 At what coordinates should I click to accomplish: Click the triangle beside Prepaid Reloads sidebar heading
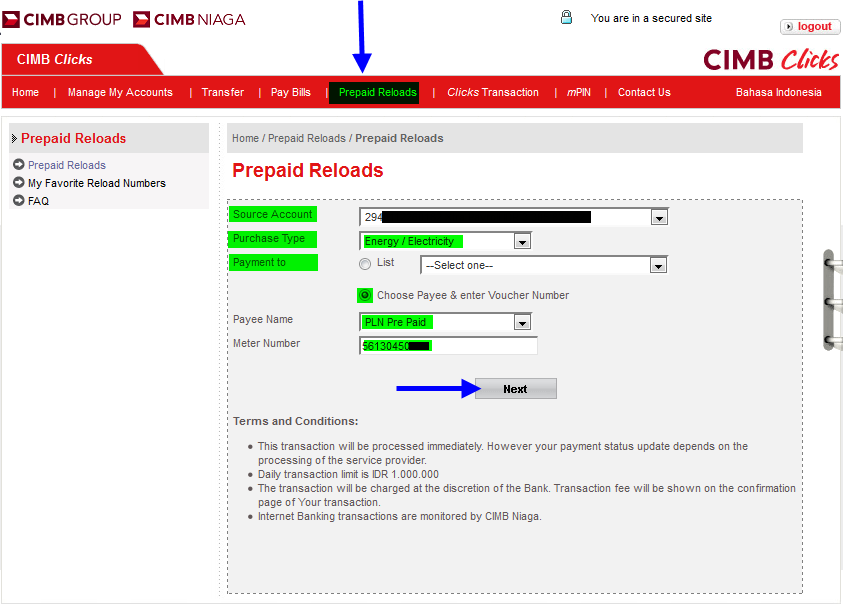click(x=14, y=138)
